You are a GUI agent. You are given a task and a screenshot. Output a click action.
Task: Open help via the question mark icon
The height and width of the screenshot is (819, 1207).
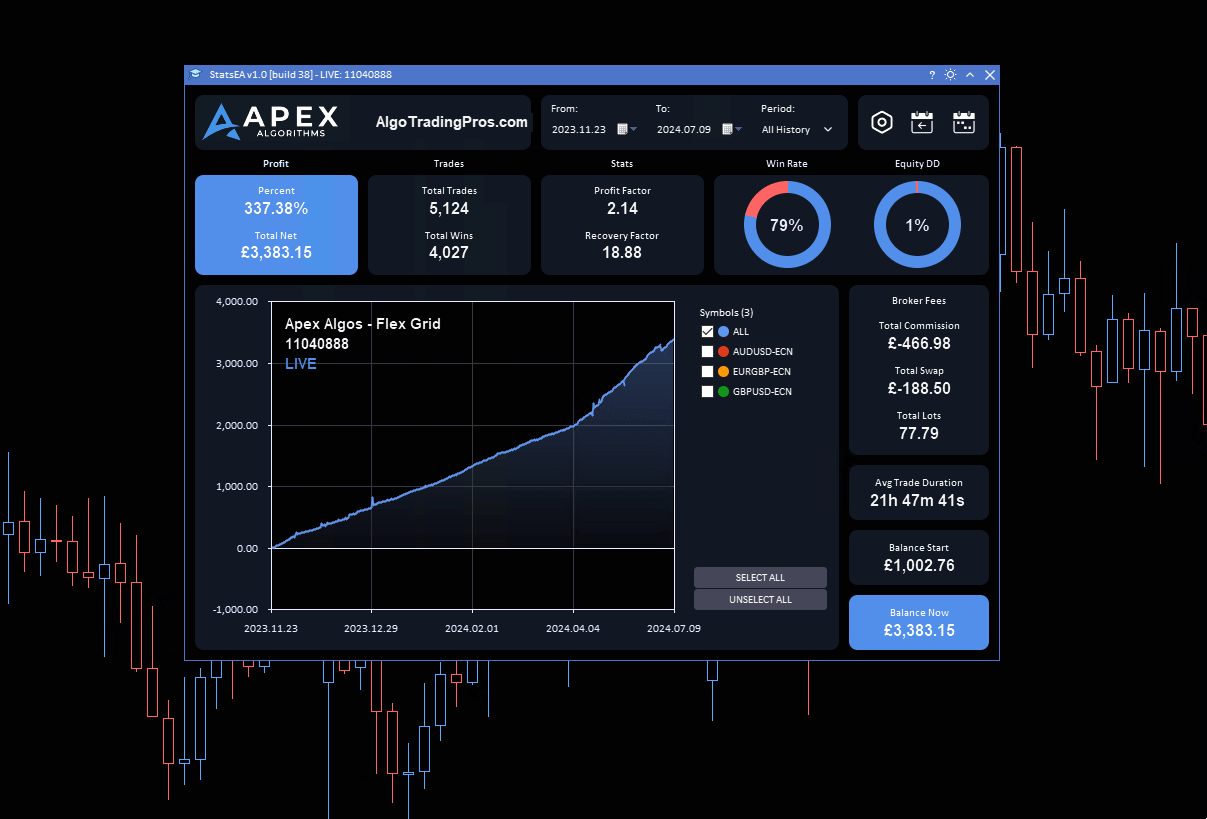pos(931,74)
